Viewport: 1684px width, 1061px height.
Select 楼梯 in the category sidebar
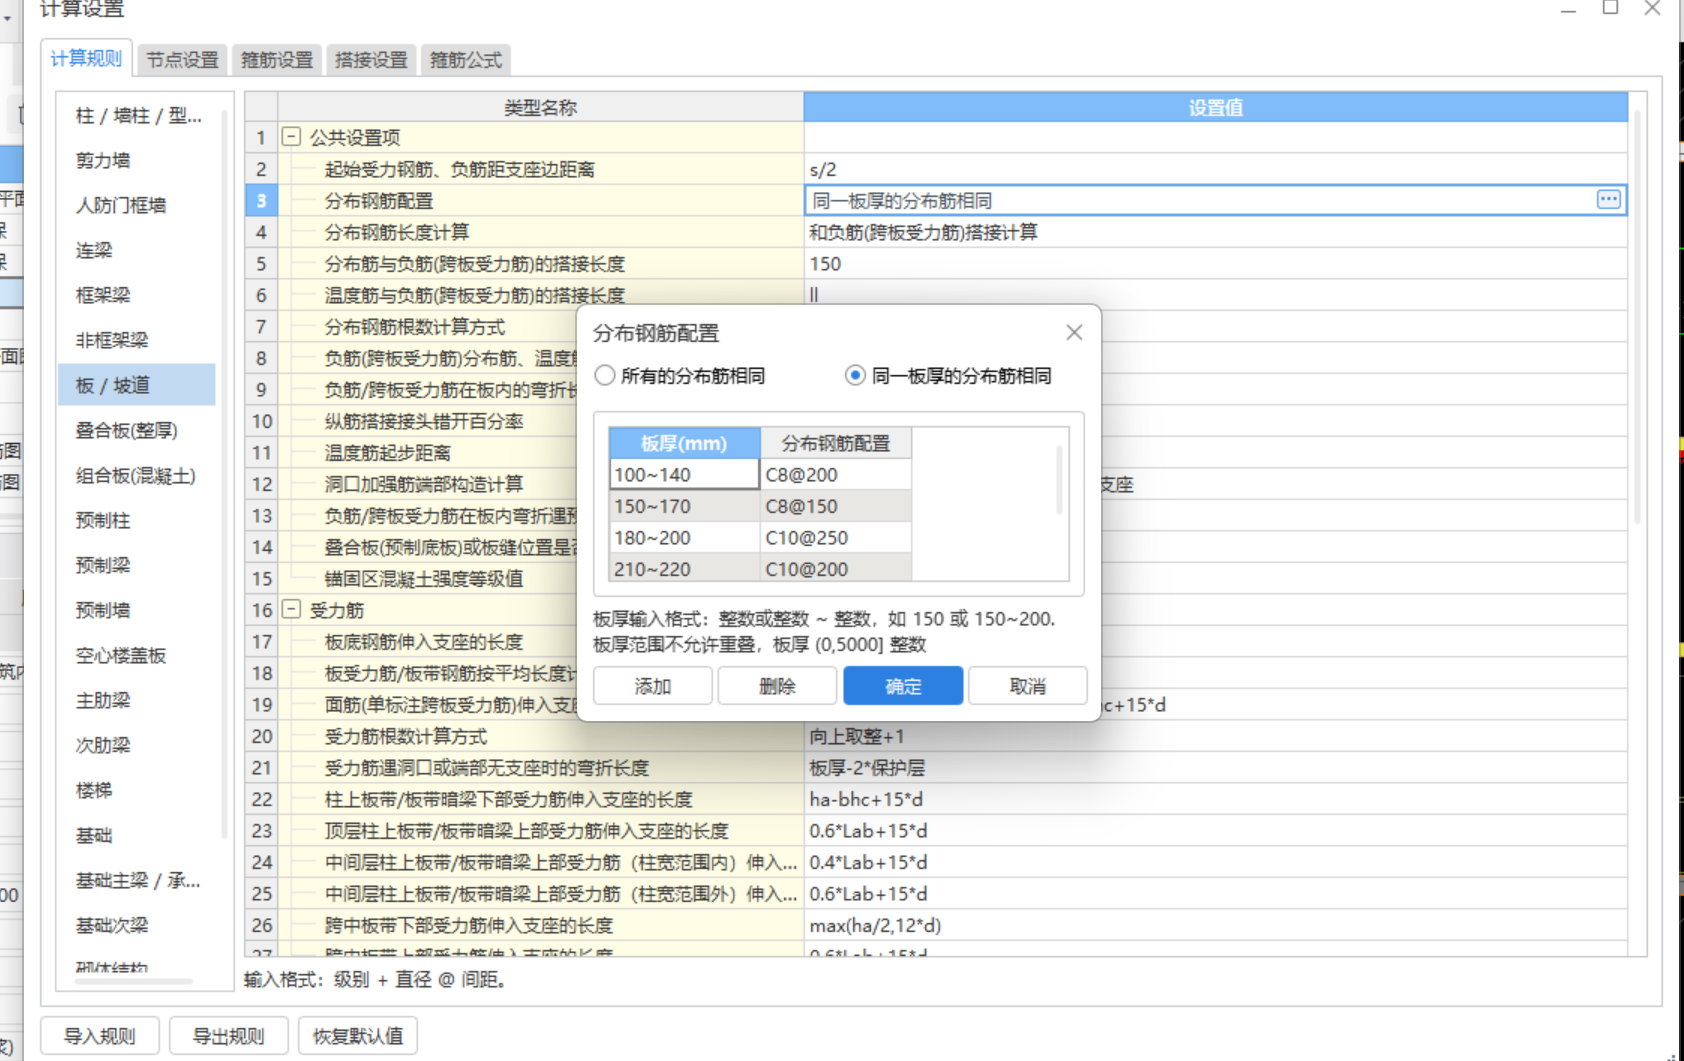coord(94,790)
